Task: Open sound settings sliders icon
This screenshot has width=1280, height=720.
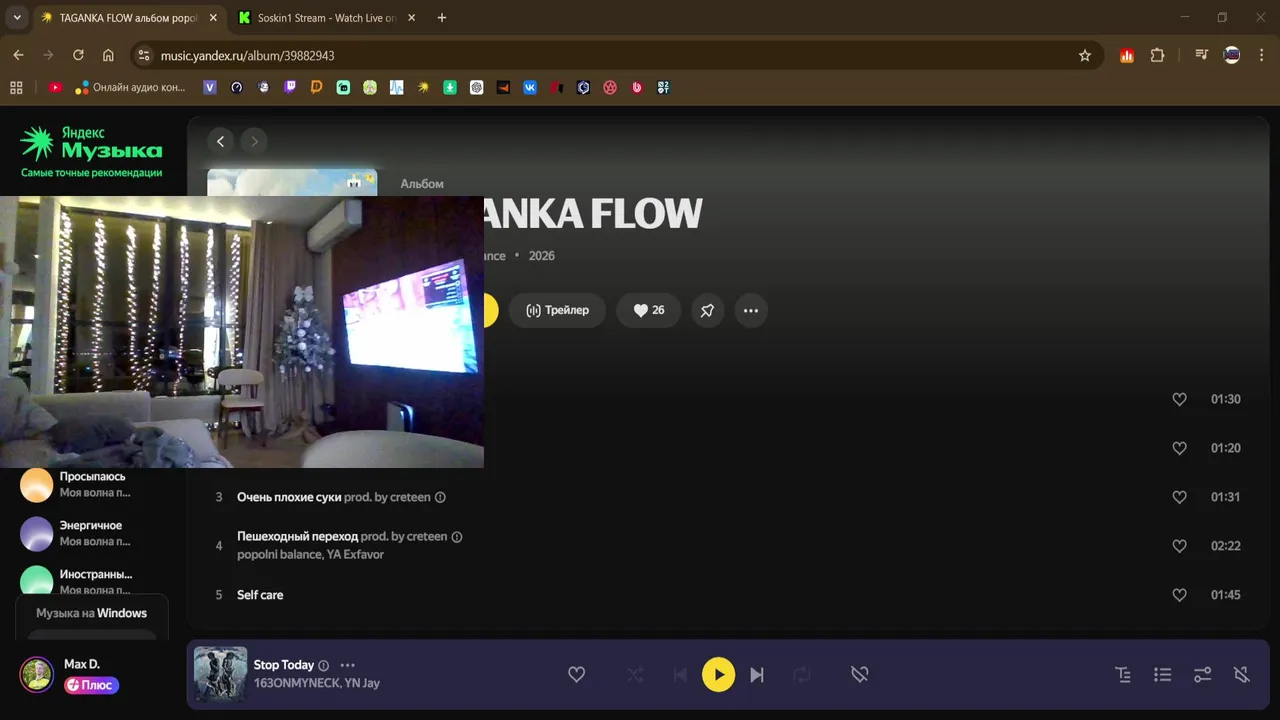Action: (1202, 675)
